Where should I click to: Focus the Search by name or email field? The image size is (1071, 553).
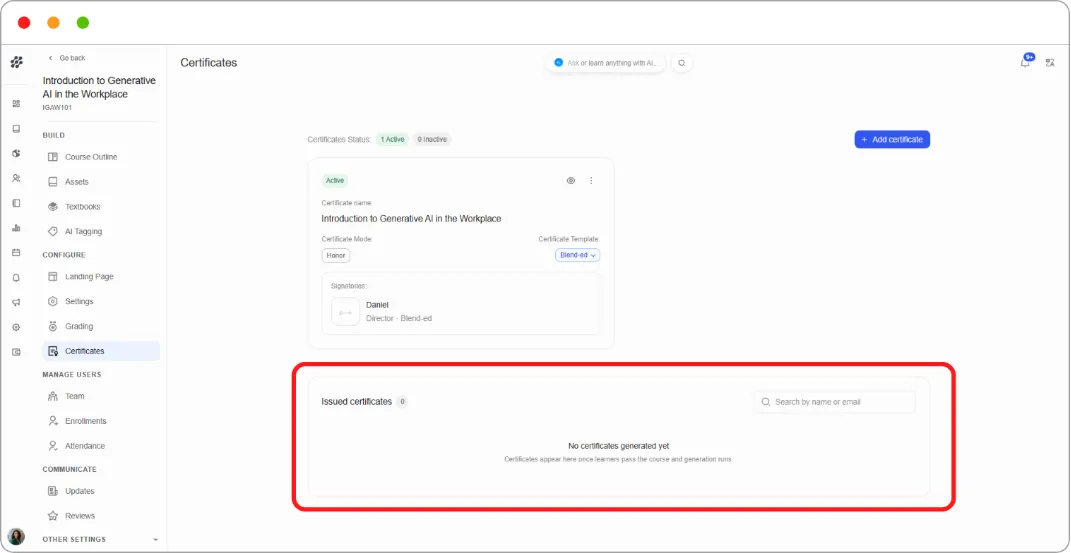click(x=835, y=402)
